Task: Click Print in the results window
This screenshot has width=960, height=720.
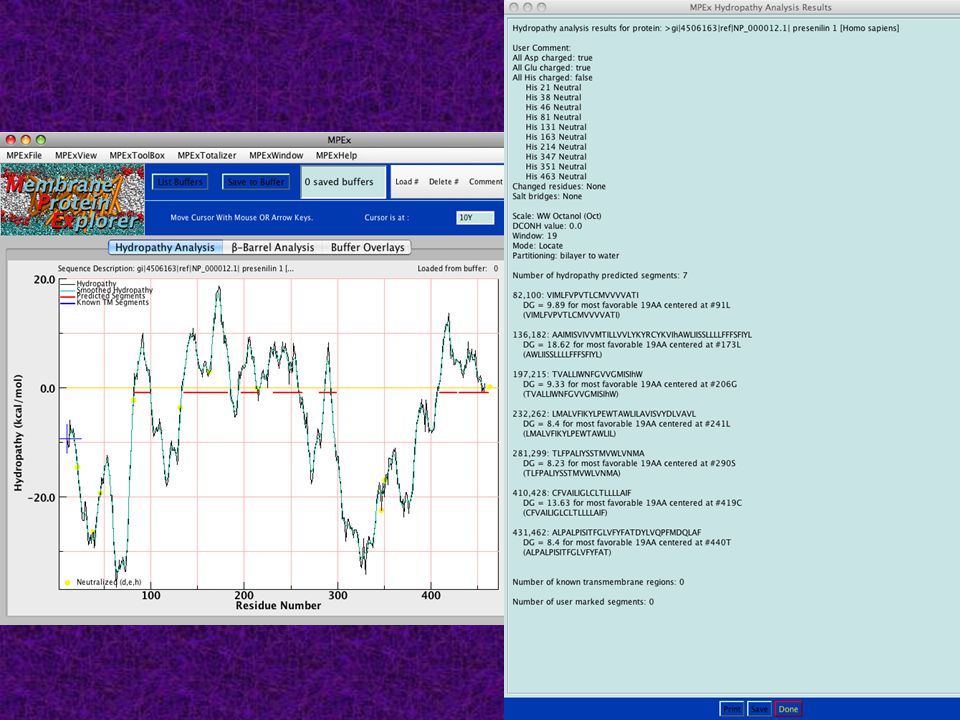Action: tap(732, 709)
